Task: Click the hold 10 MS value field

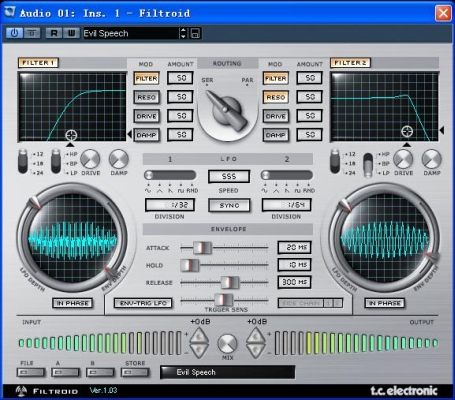Action: pos(294,265)
